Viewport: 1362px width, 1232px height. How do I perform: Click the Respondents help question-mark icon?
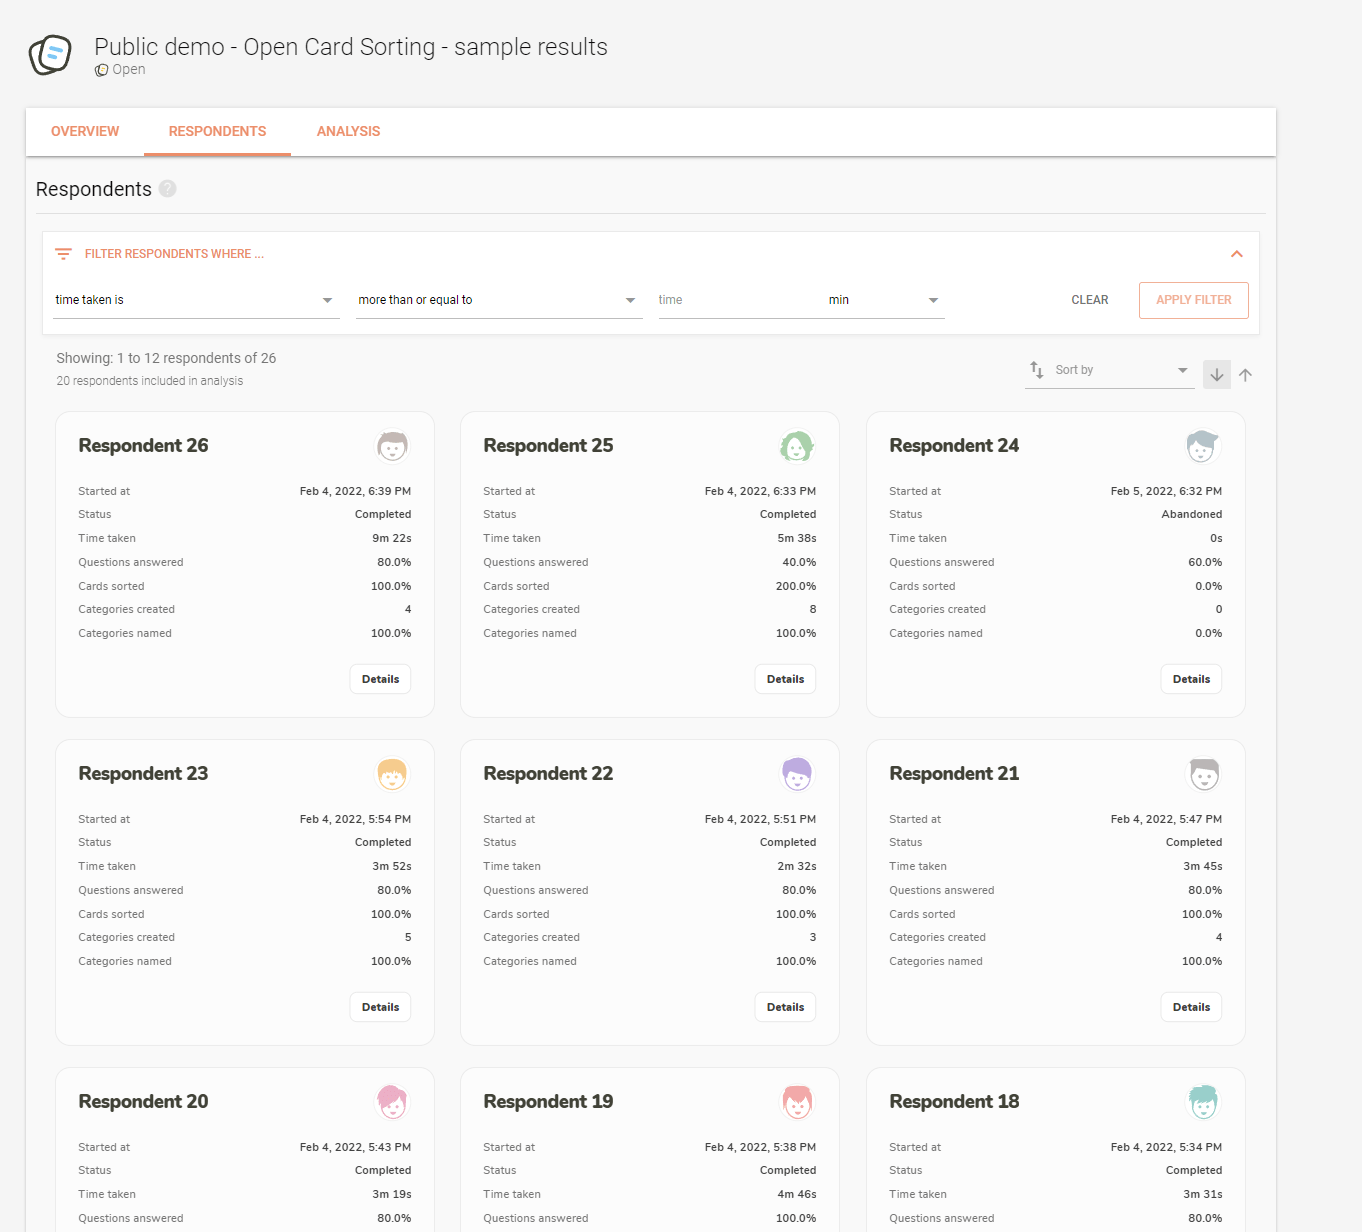(x=167, y=189)
